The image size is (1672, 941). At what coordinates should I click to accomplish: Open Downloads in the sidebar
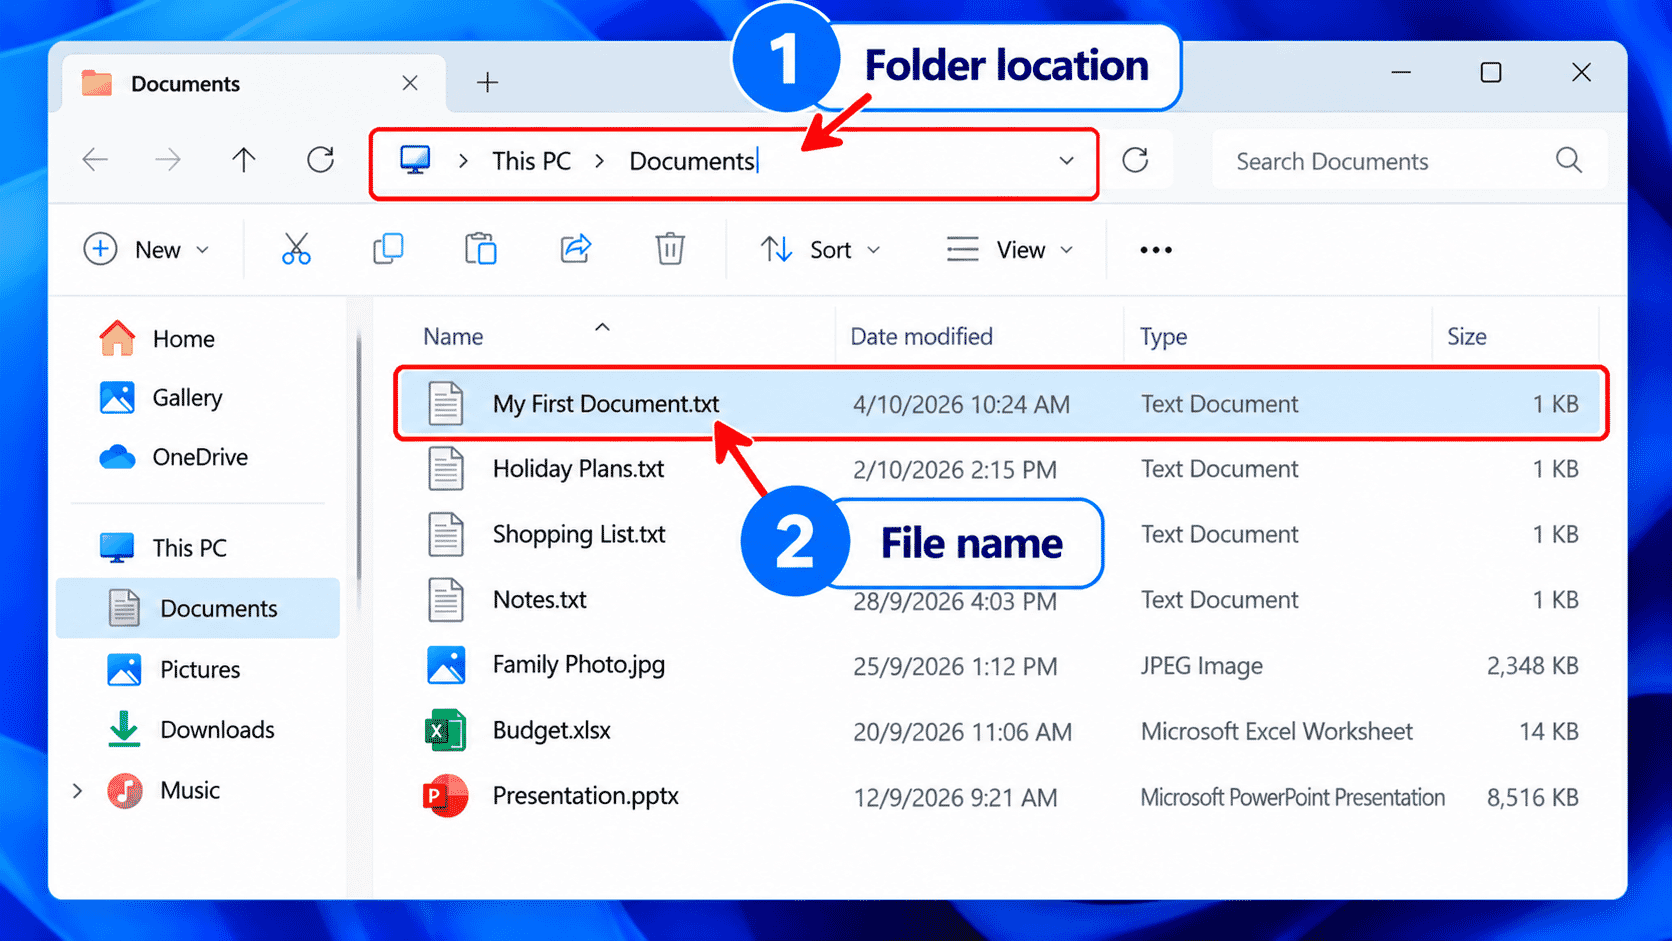190,730
